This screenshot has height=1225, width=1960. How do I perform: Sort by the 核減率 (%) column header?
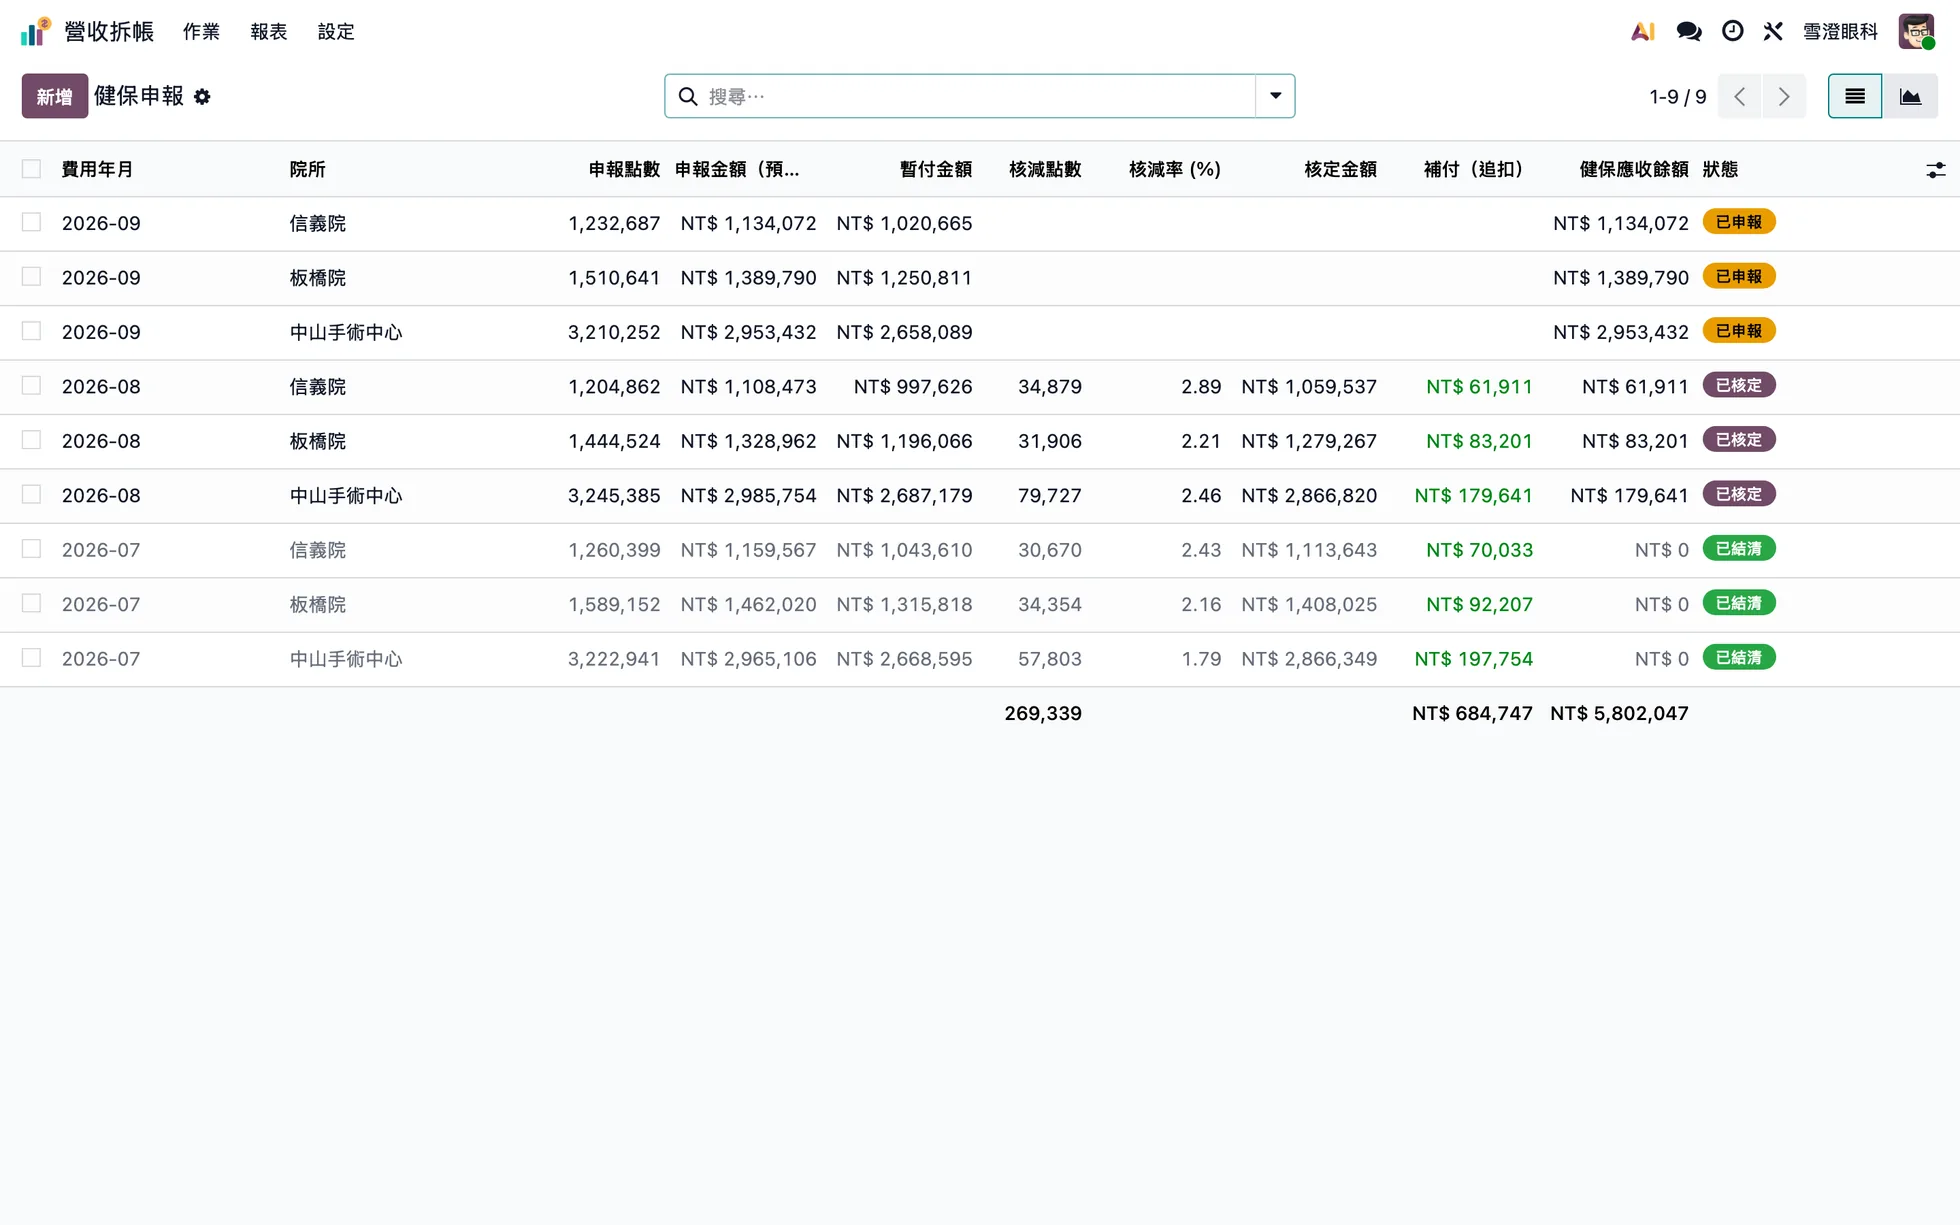tap(1175, 169)
